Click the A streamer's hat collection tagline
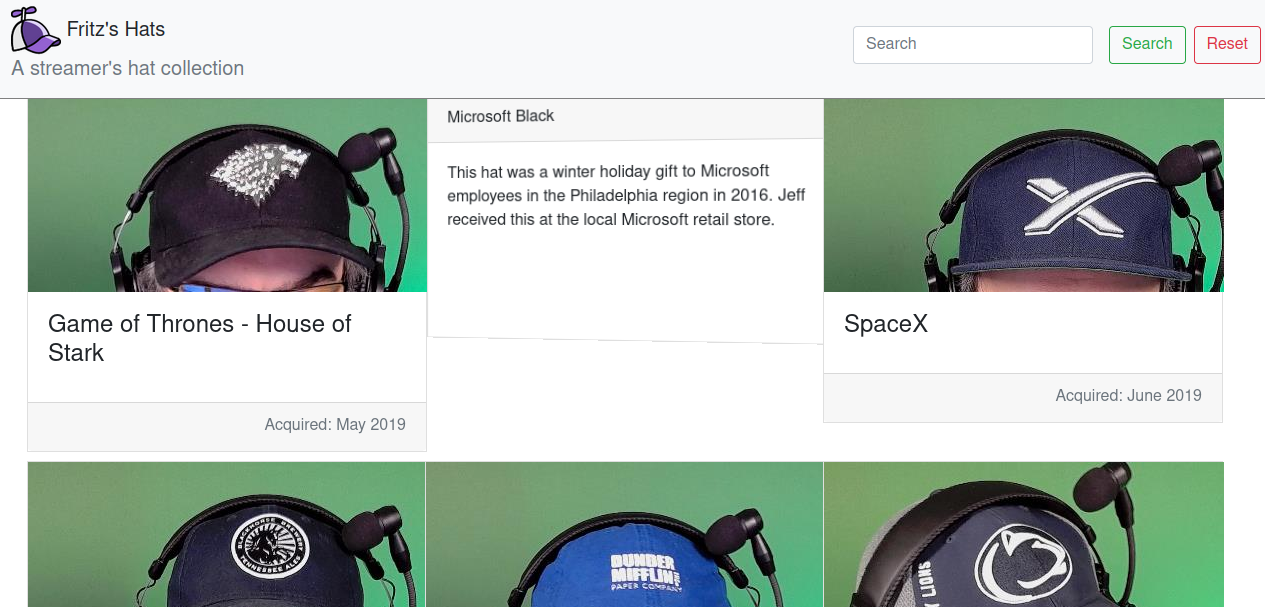1265x607 pixels. (128, 69)
